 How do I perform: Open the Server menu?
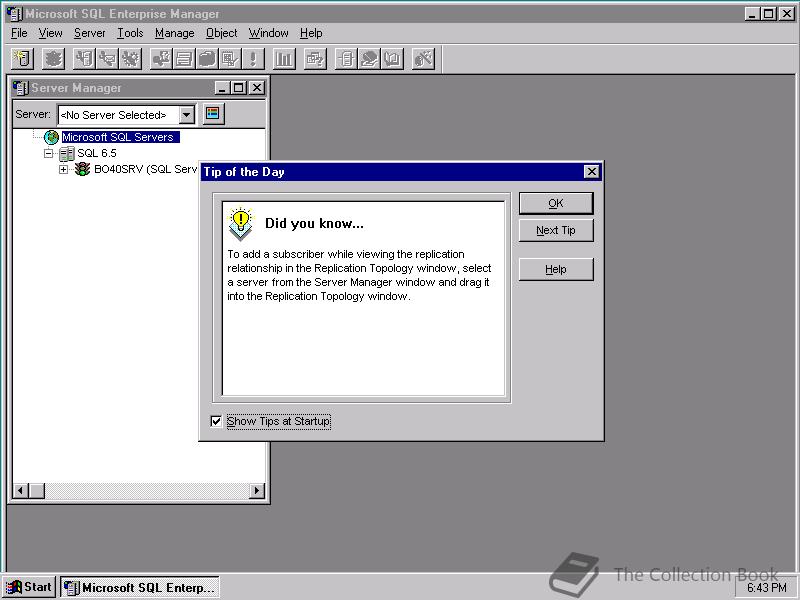click(x=89, y=33)
